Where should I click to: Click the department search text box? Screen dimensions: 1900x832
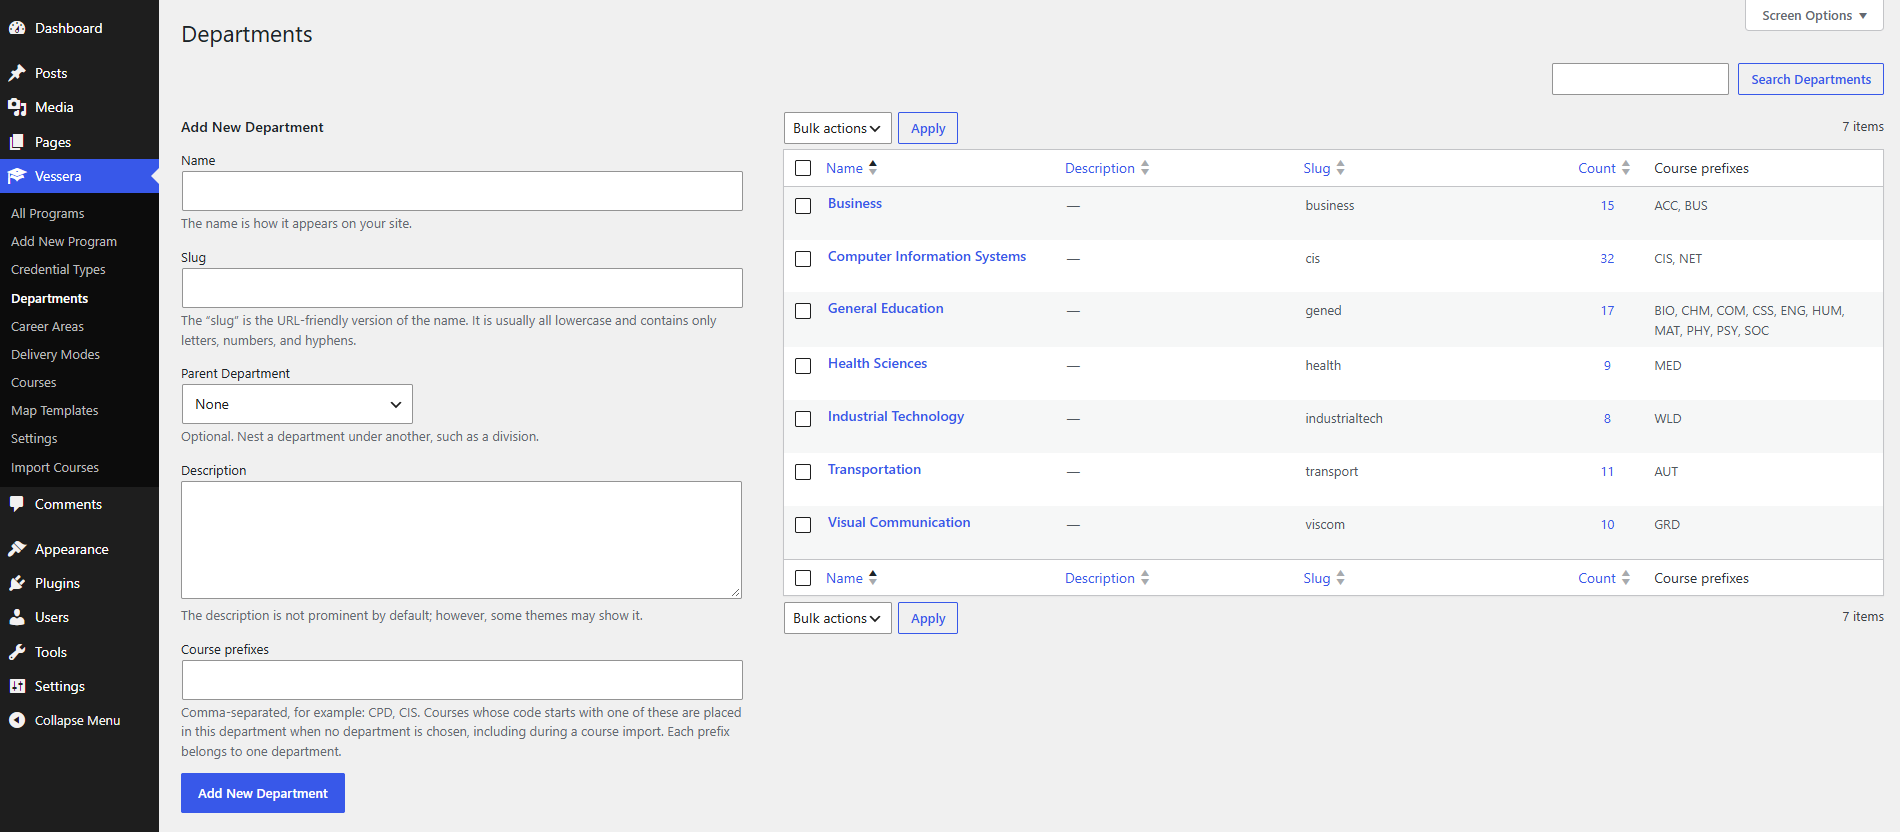tap(1640, 79)
